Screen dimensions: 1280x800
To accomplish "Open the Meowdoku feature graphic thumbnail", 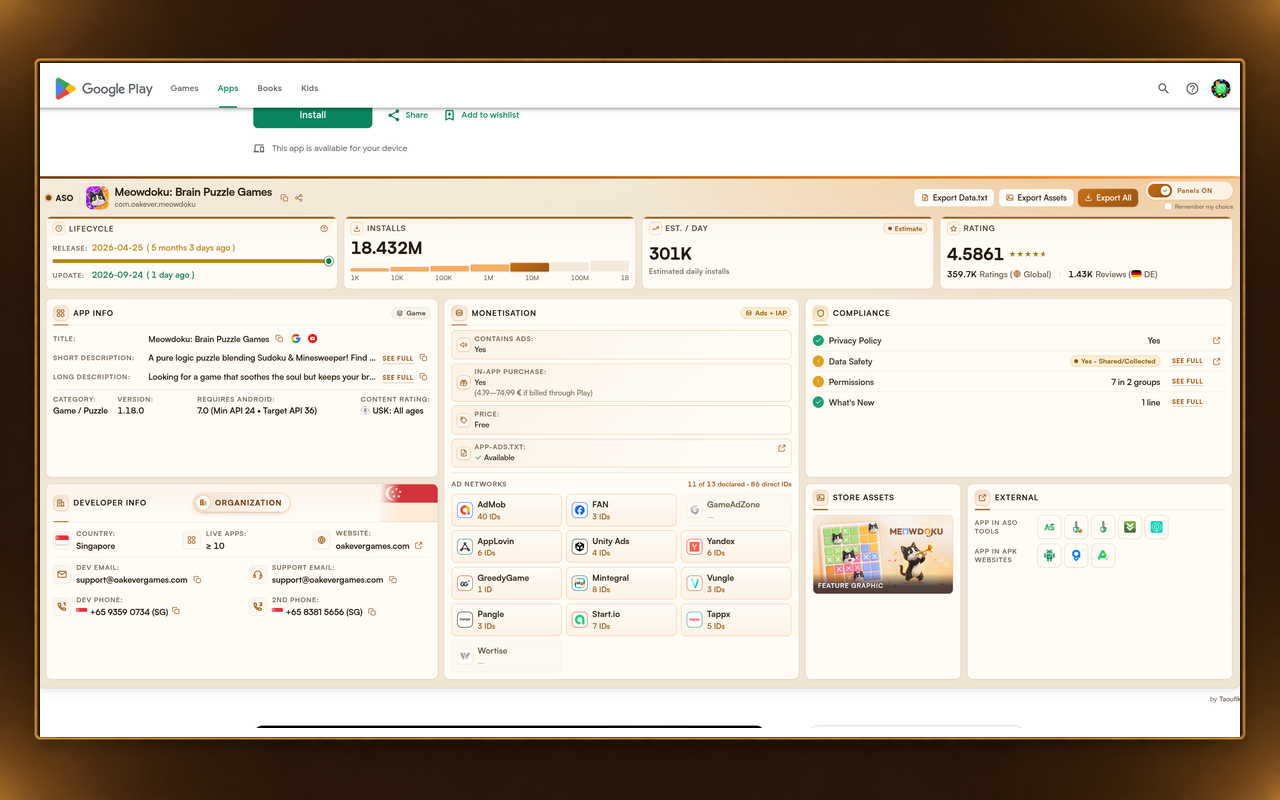I will tap(883, 554).
